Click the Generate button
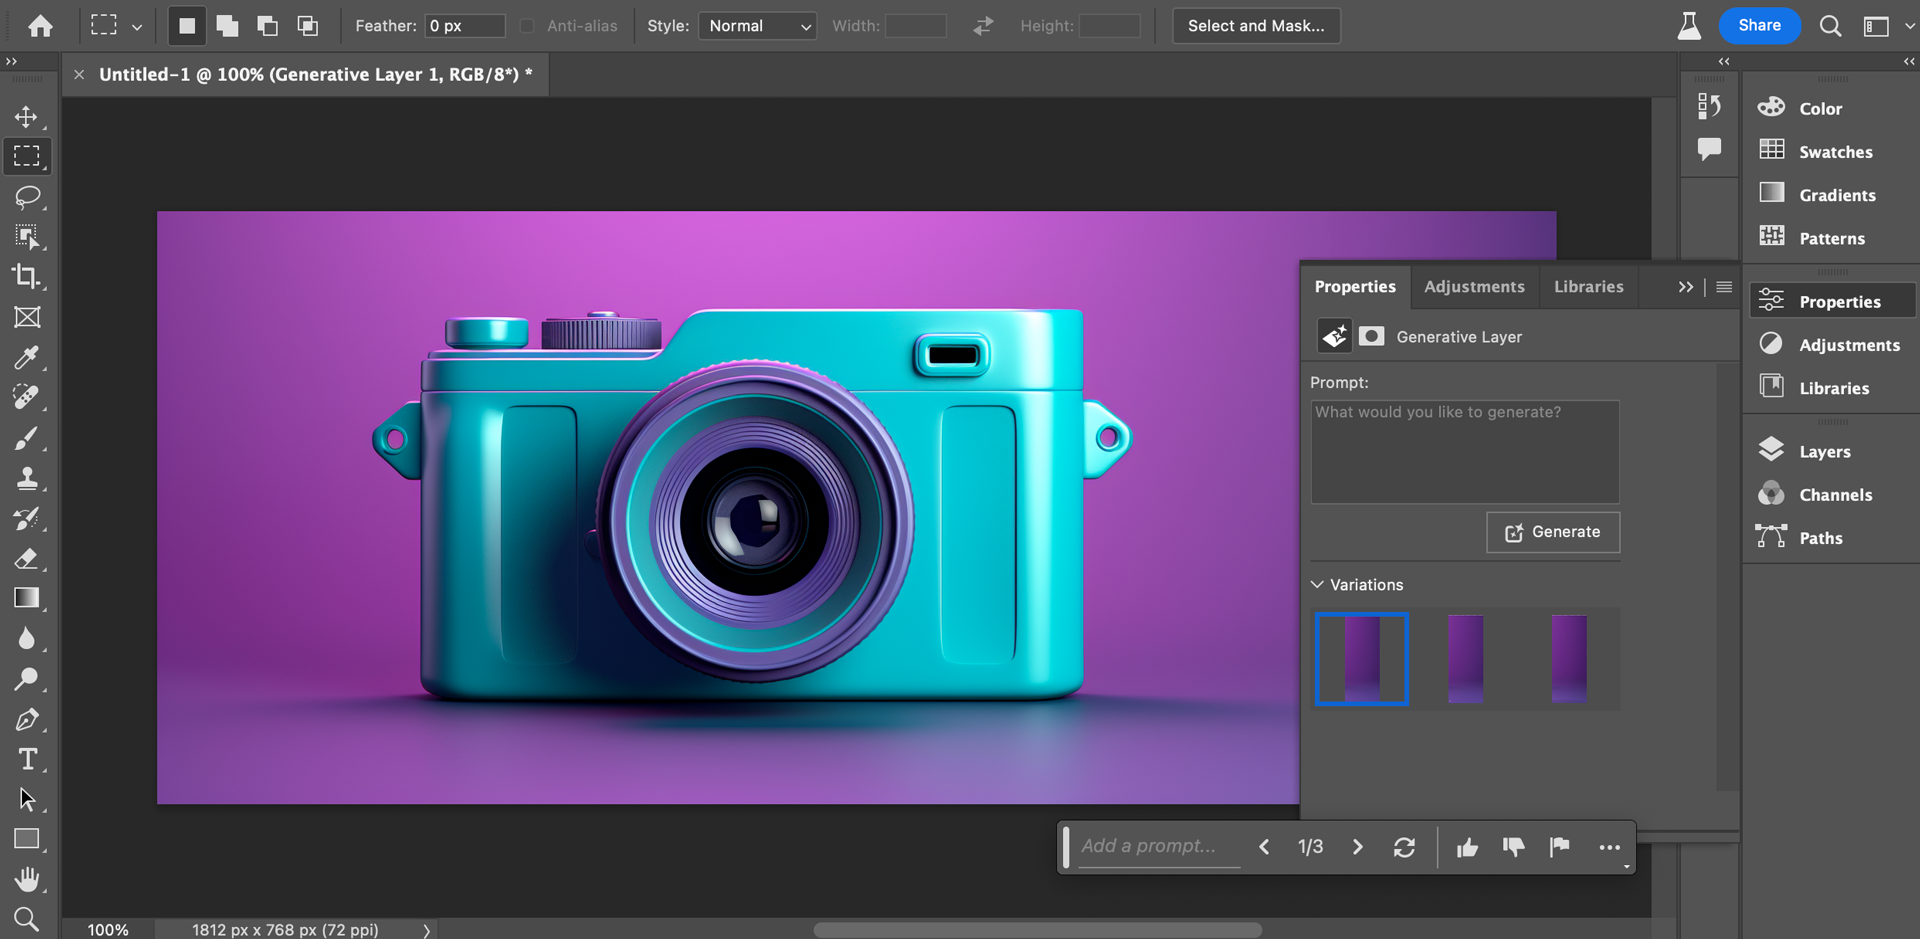The image size is (1920, 939). coord(1553,532)
